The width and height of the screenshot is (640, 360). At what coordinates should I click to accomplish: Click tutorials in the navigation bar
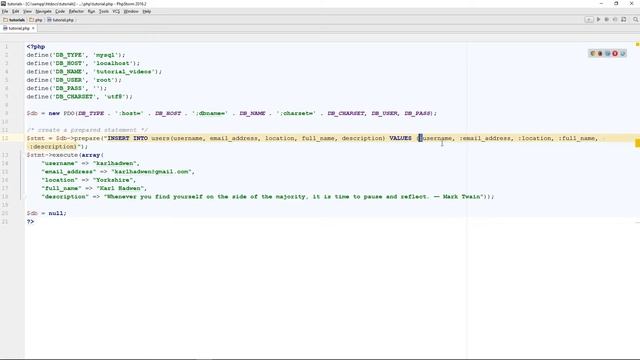[14, 20]
